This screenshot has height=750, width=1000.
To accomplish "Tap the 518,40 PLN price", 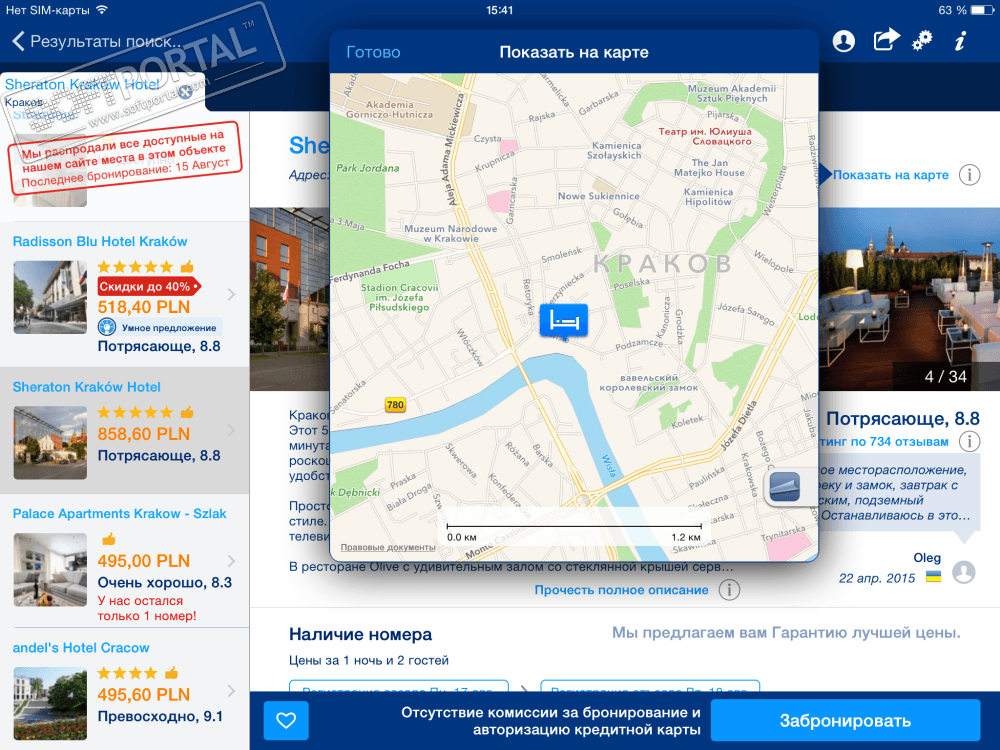I will pos(143,307).
